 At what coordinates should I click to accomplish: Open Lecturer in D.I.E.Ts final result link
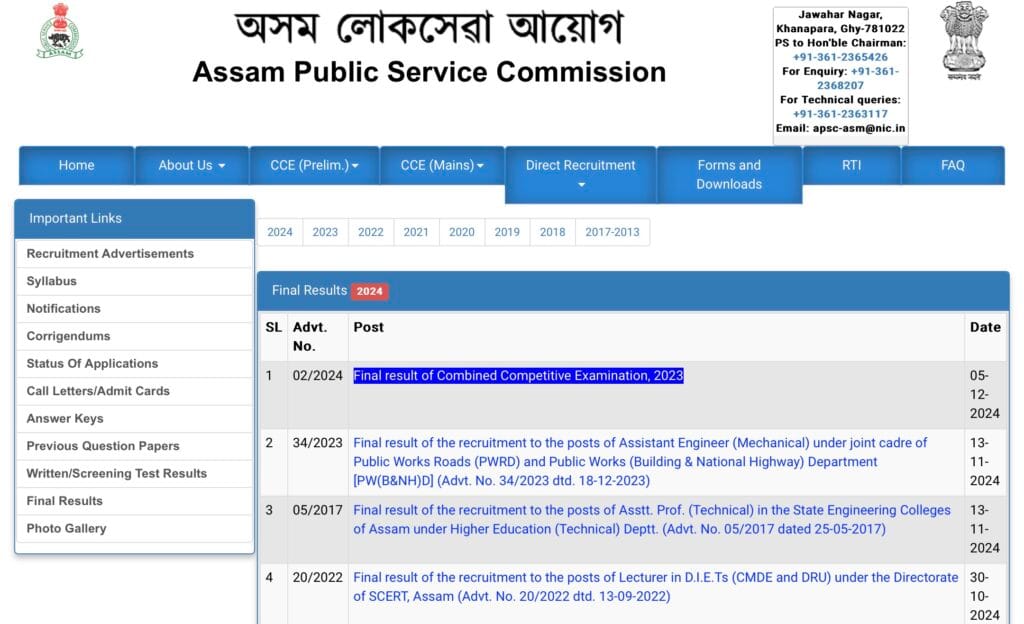[x=656, y=587]
